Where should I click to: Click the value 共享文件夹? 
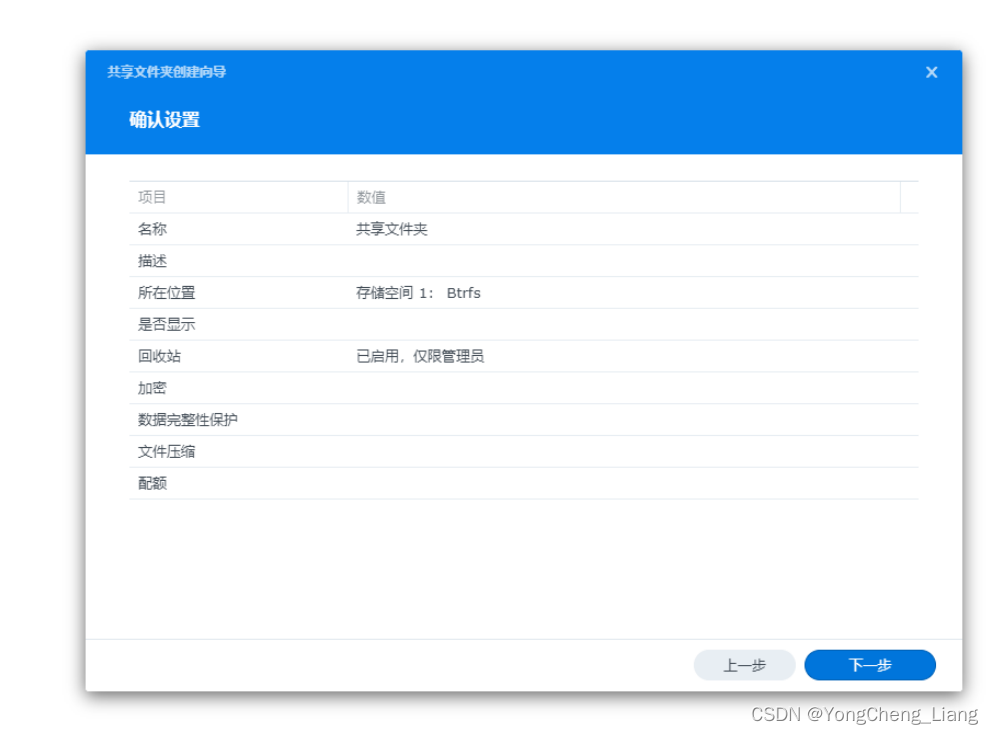391,229
